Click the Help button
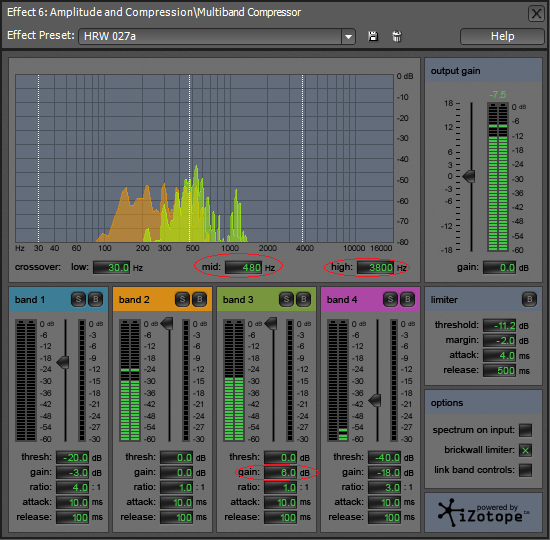This screenshot has height=540, width=550. point(502,36)
